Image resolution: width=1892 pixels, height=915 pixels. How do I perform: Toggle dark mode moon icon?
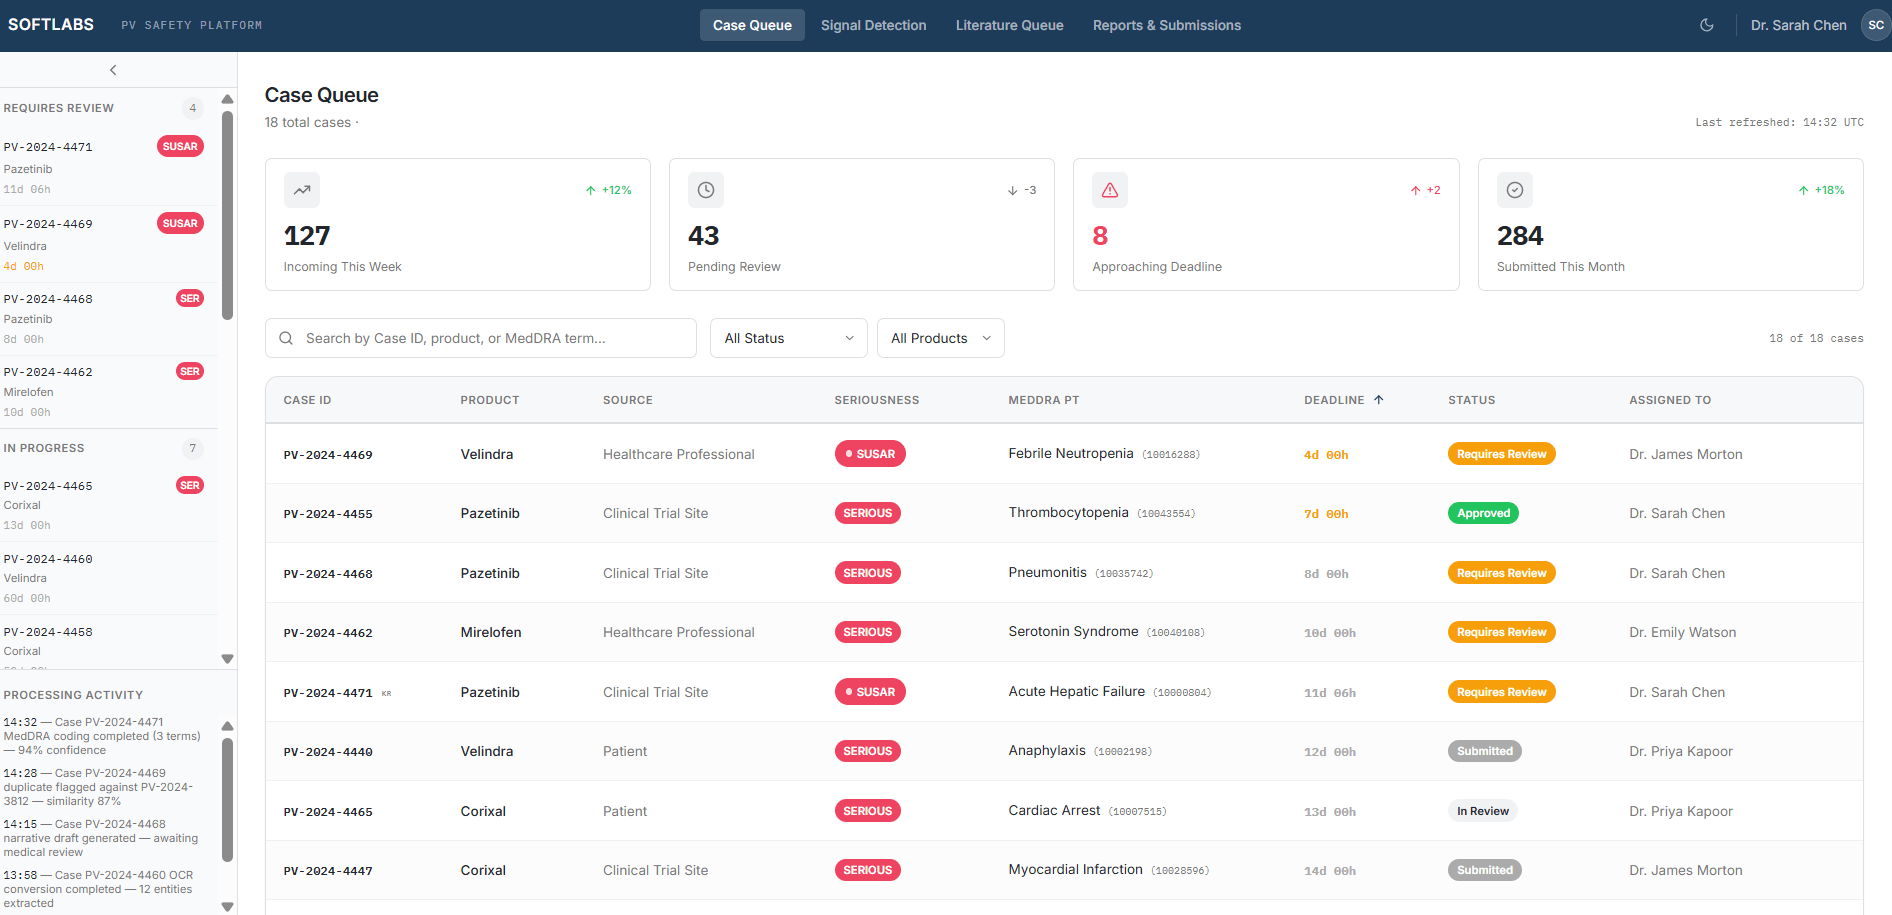[1706, 25]
